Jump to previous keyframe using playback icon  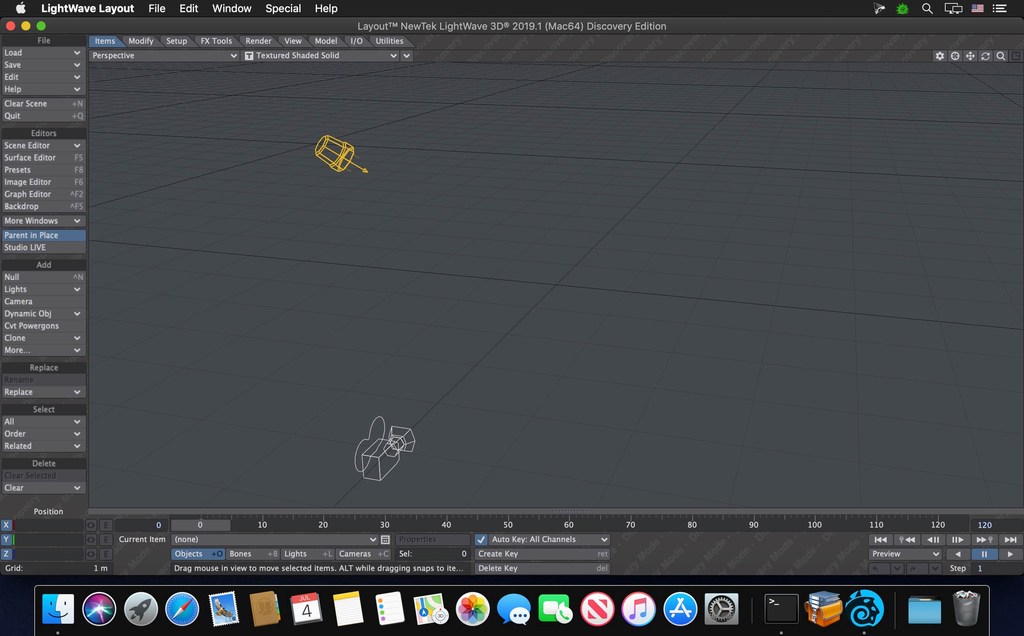[x=905, y=540]
